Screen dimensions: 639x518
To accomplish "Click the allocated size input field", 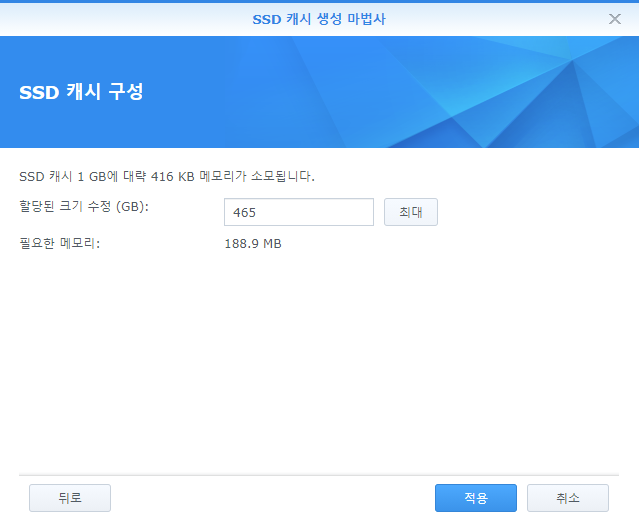I will [299, 212].
